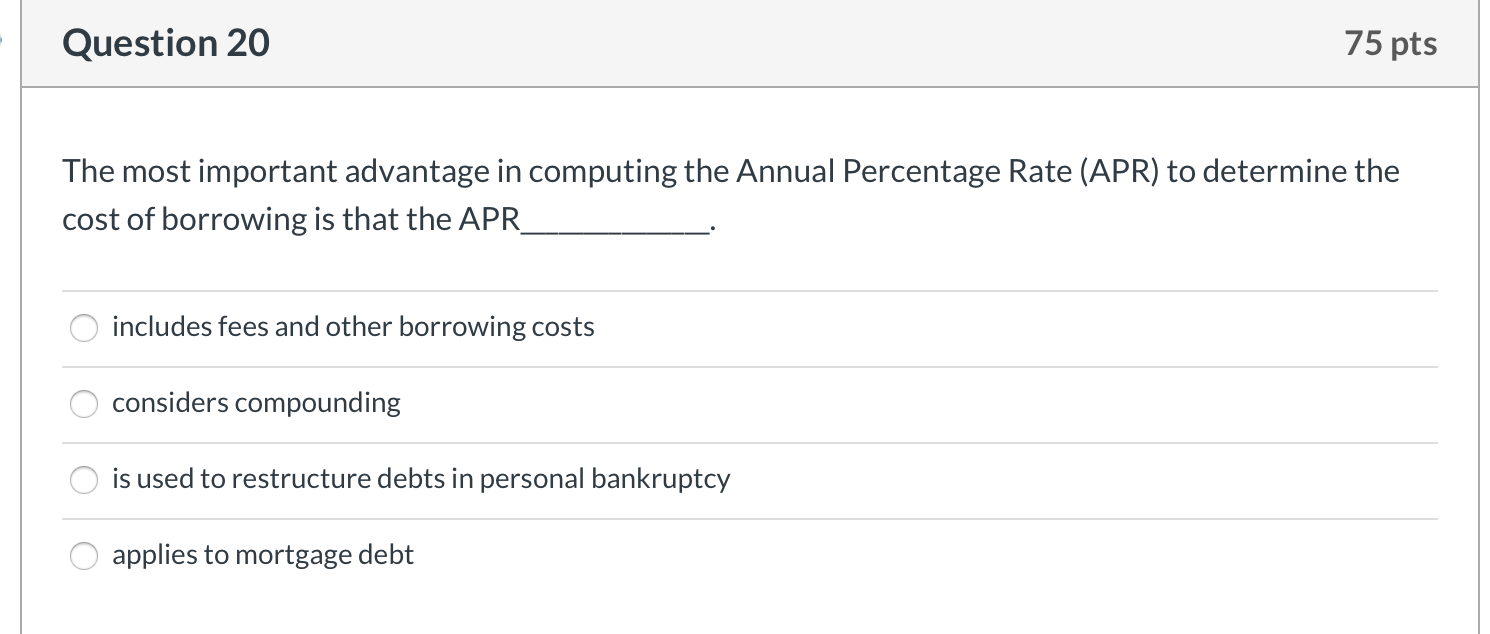1490x634 pixels.
Task: Click the text "considers compounding"
Action: point(256,403)
